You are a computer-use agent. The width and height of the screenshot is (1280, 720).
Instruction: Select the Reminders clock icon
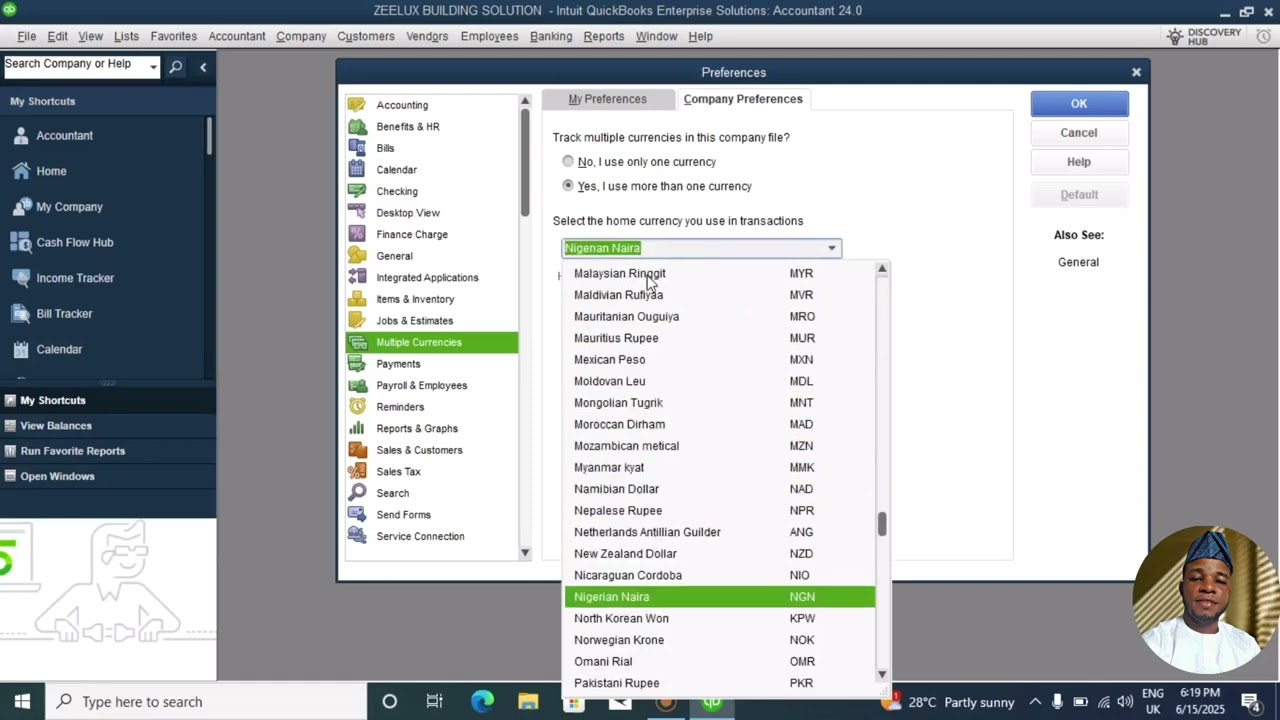(x=357, y=407)
